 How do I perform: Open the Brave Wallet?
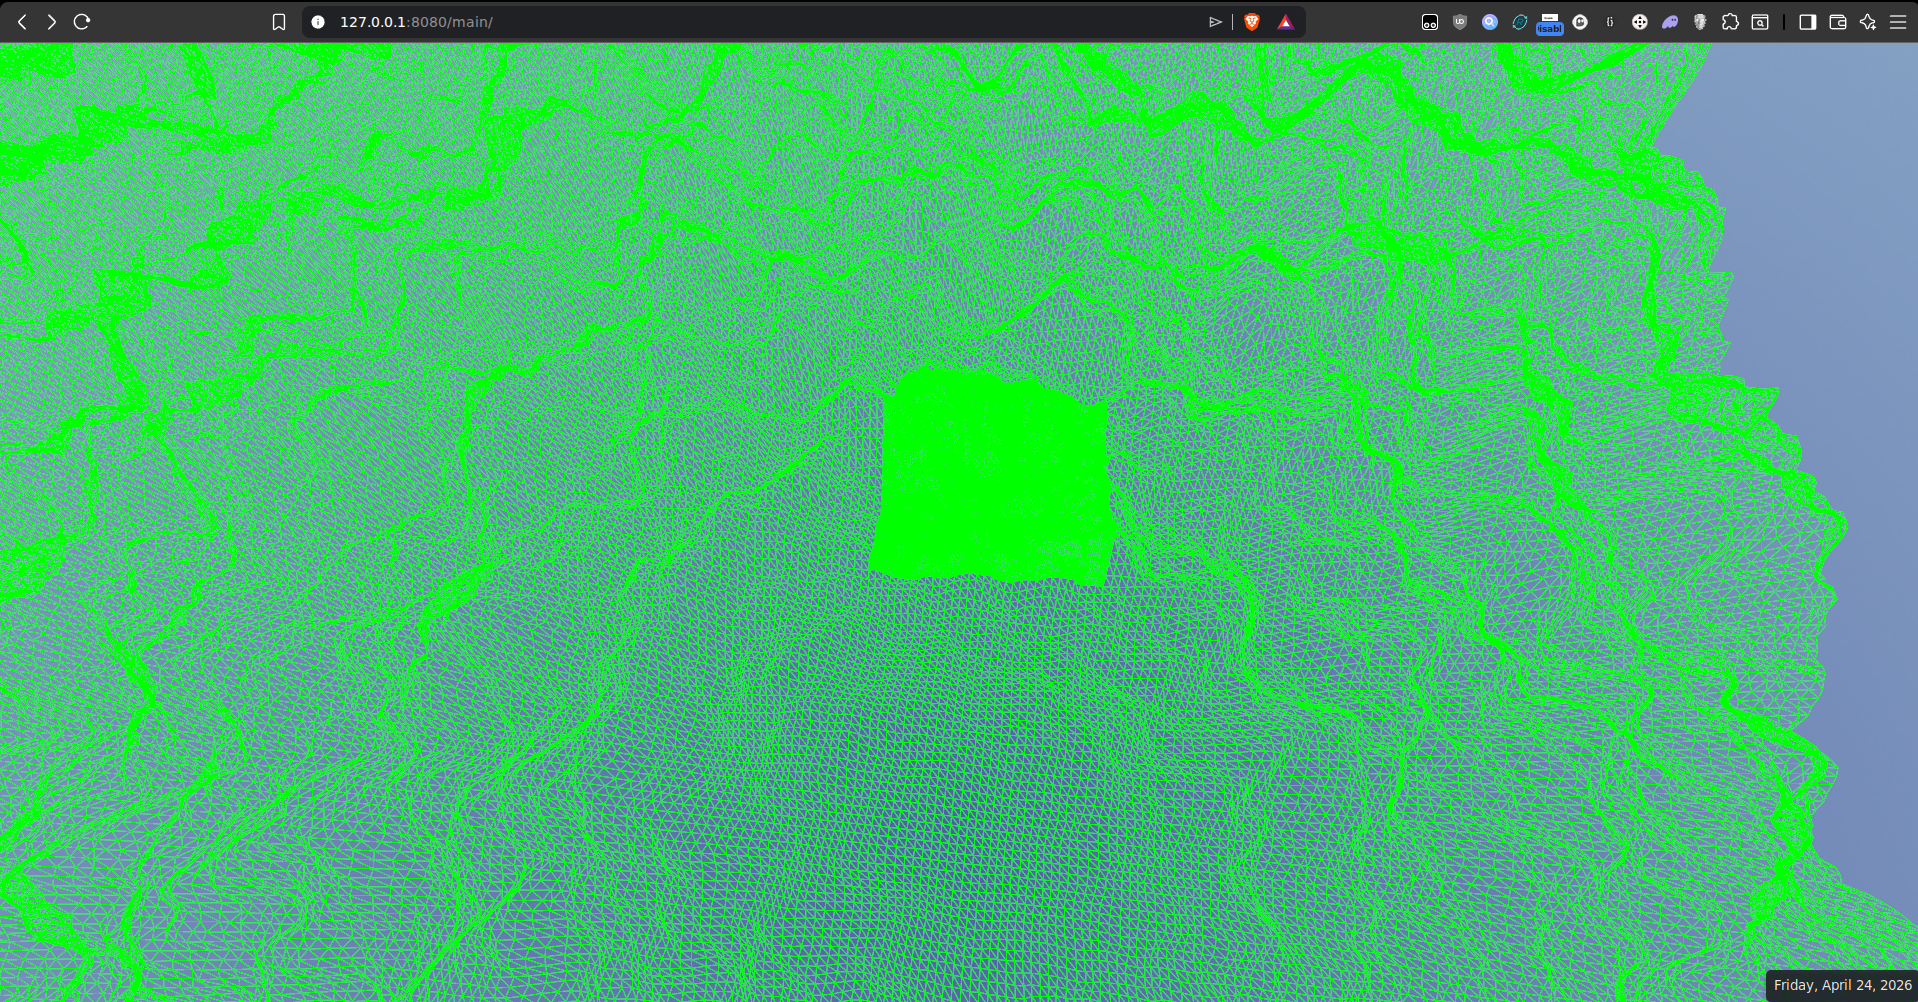pos(1838,22)
